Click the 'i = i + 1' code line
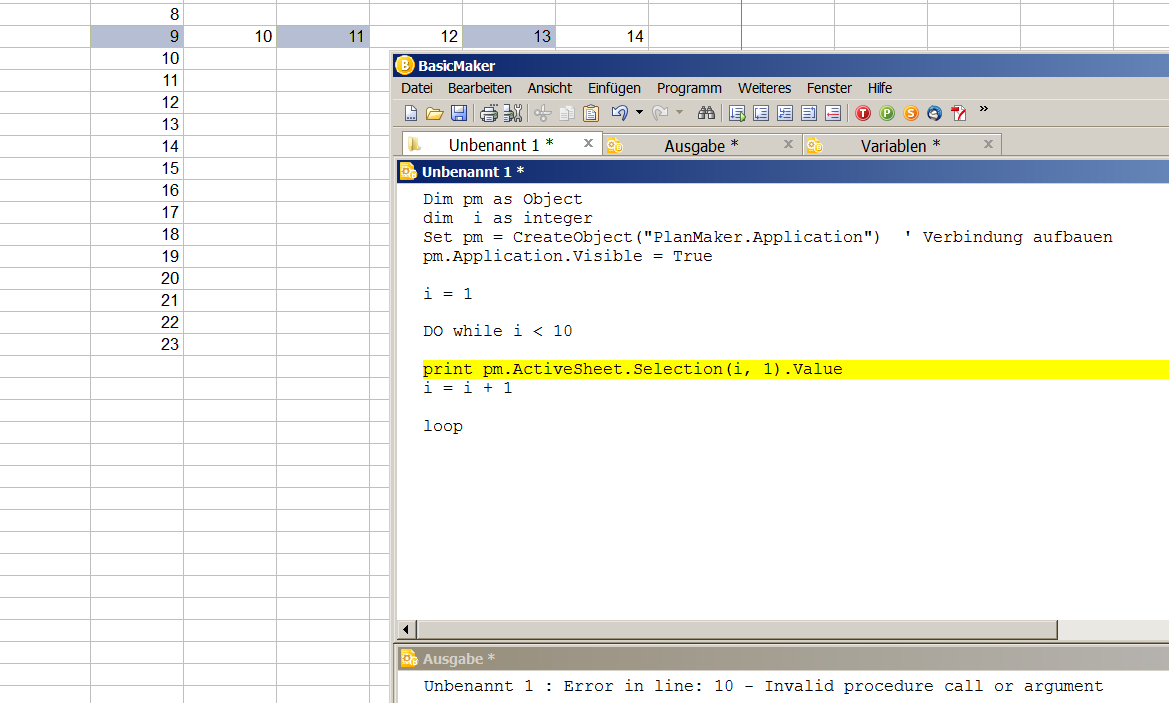This screenshot has width=1169, height=703. 467,388
